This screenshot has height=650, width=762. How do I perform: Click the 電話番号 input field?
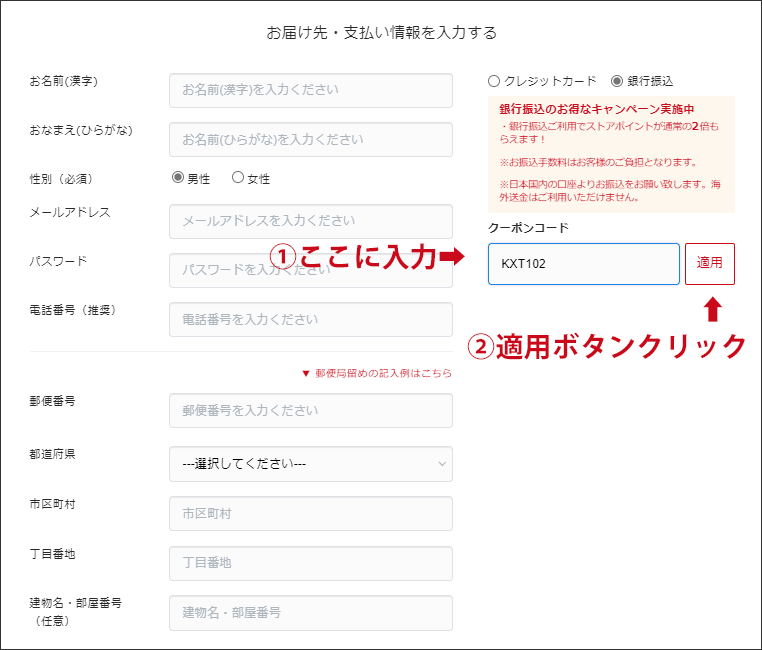(x=311, y=320)
